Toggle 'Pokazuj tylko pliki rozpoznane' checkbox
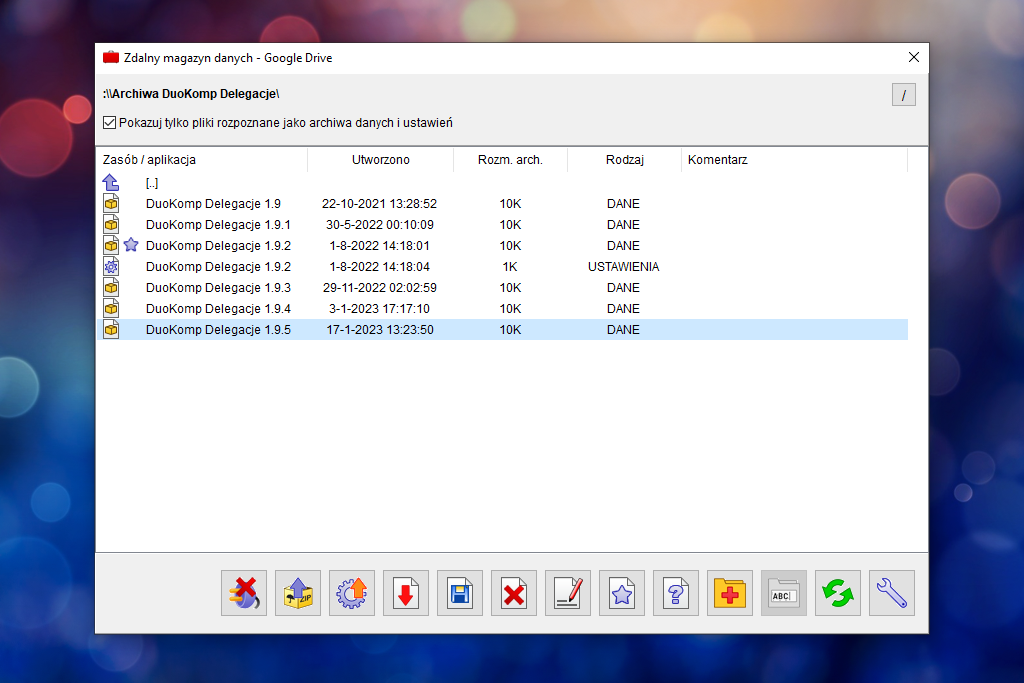1024x683 pixels. tap(110, 123)
